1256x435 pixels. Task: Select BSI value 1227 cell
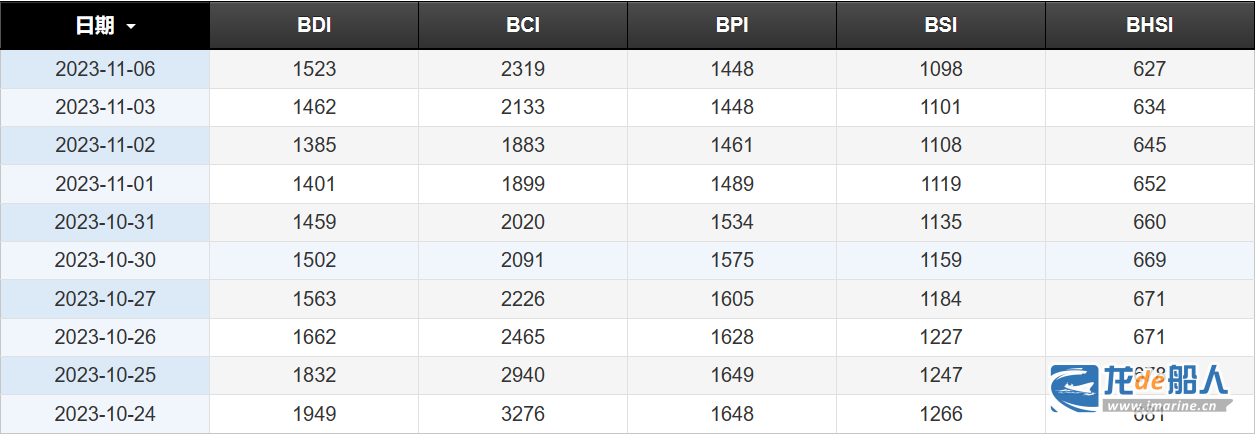(x=941, y=337)
